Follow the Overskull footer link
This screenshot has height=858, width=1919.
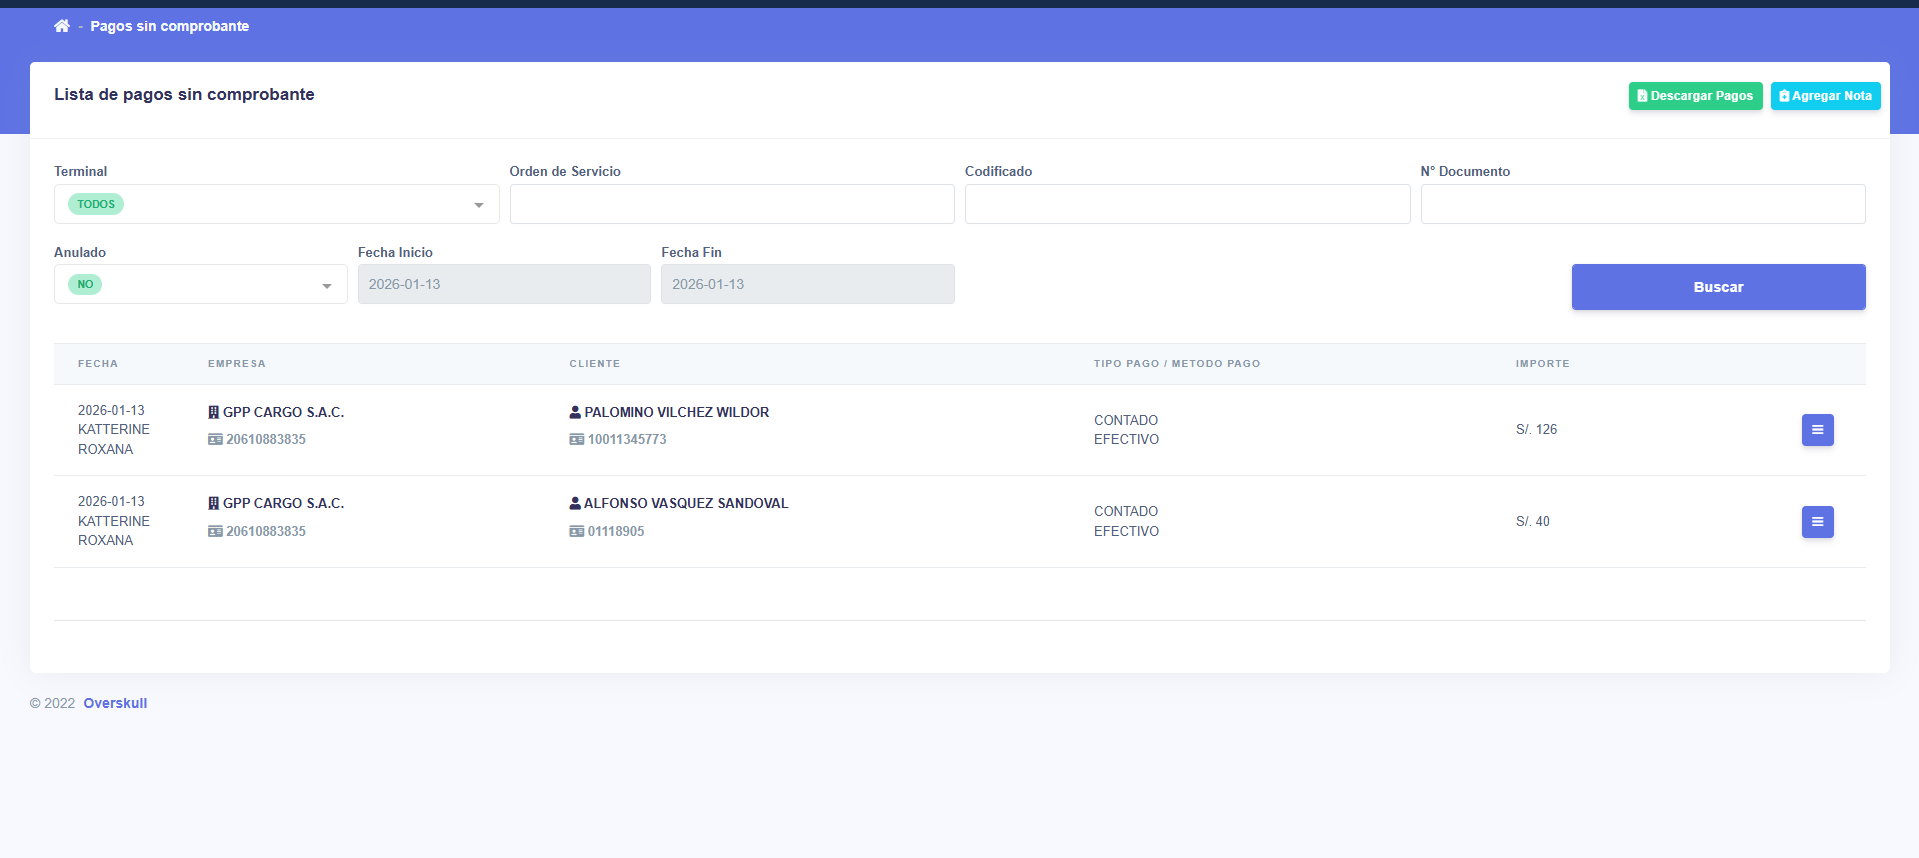115,703
